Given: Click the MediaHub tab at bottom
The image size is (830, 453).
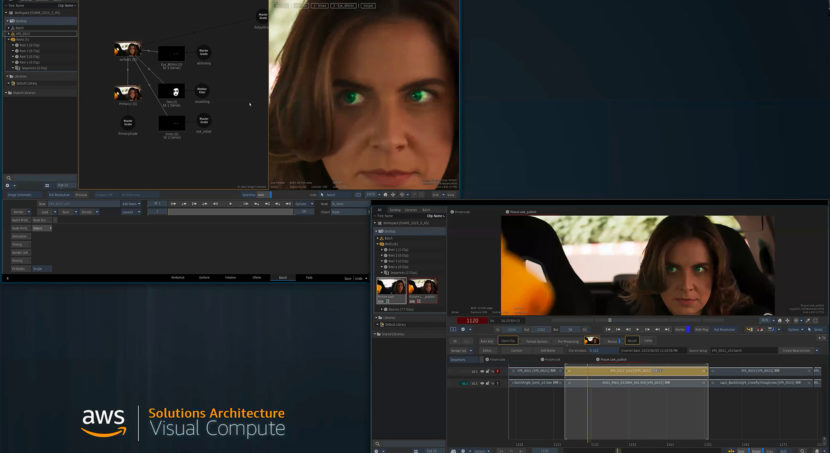Looking at the screenshot, I should click(x=178, y=277).
